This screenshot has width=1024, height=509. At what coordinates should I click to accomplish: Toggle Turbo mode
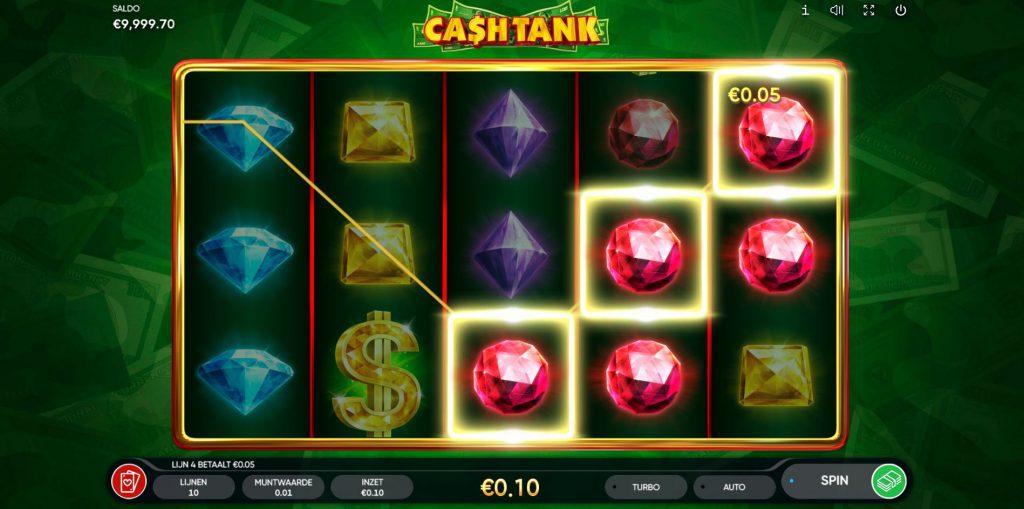tap(646, 487)
